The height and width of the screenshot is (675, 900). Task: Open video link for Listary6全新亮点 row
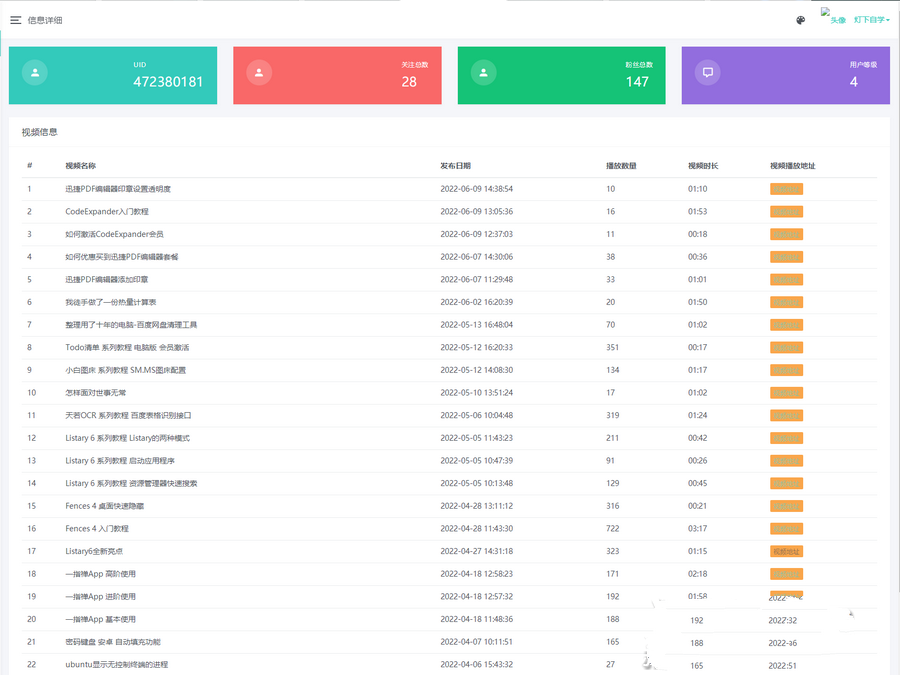pos(786,551)
